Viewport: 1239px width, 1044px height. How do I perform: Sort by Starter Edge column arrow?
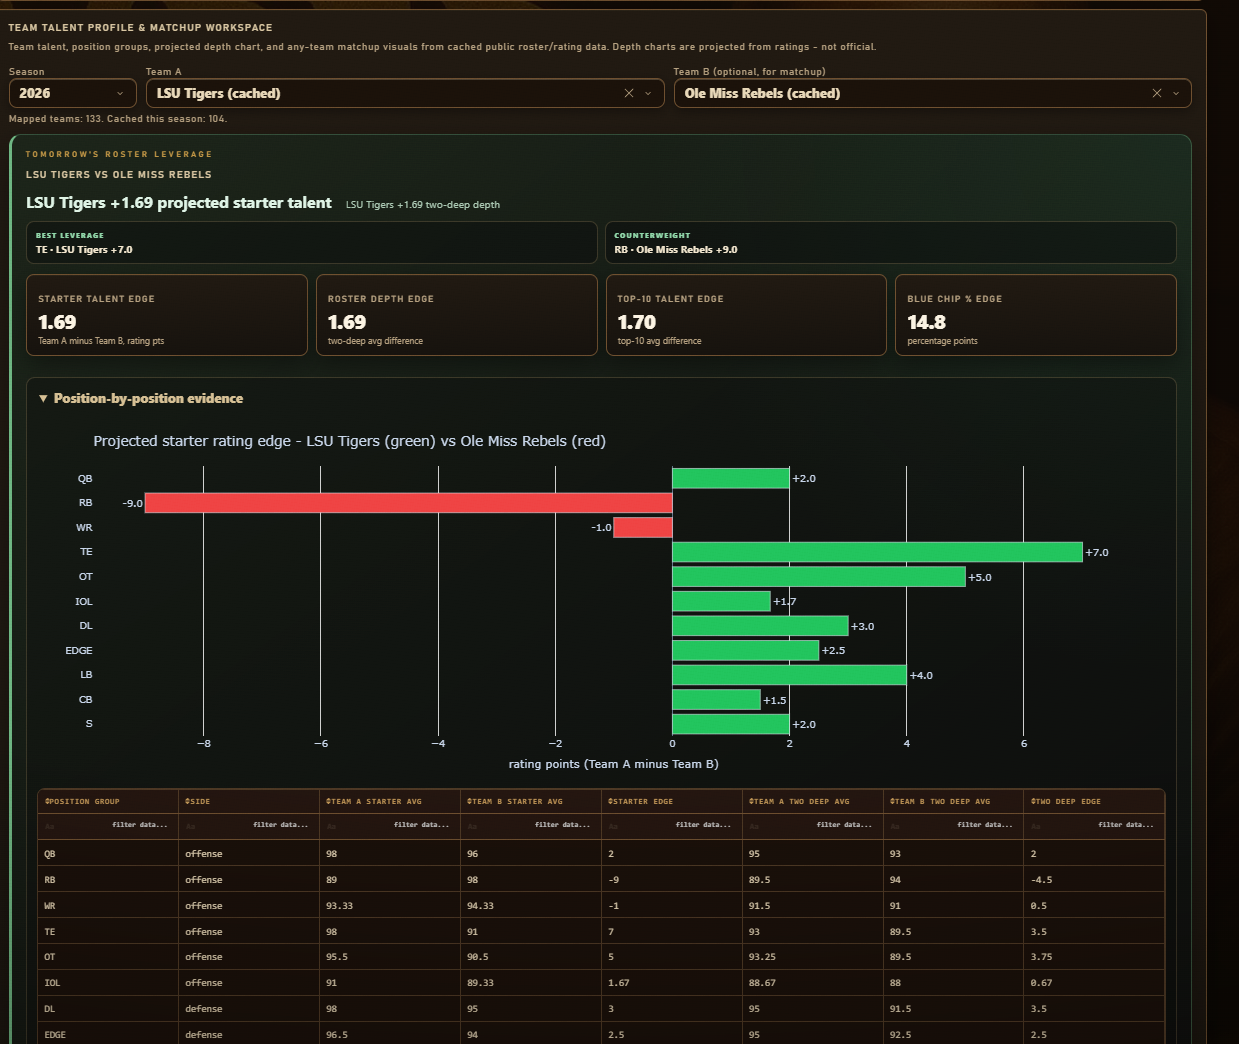click(610, 801)
